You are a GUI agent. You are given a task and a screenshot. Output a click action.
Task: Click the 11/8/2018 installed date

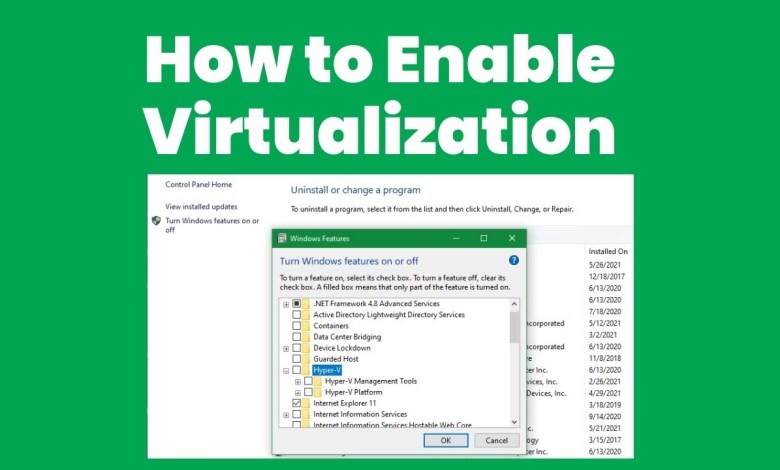[x=605, y=358]
